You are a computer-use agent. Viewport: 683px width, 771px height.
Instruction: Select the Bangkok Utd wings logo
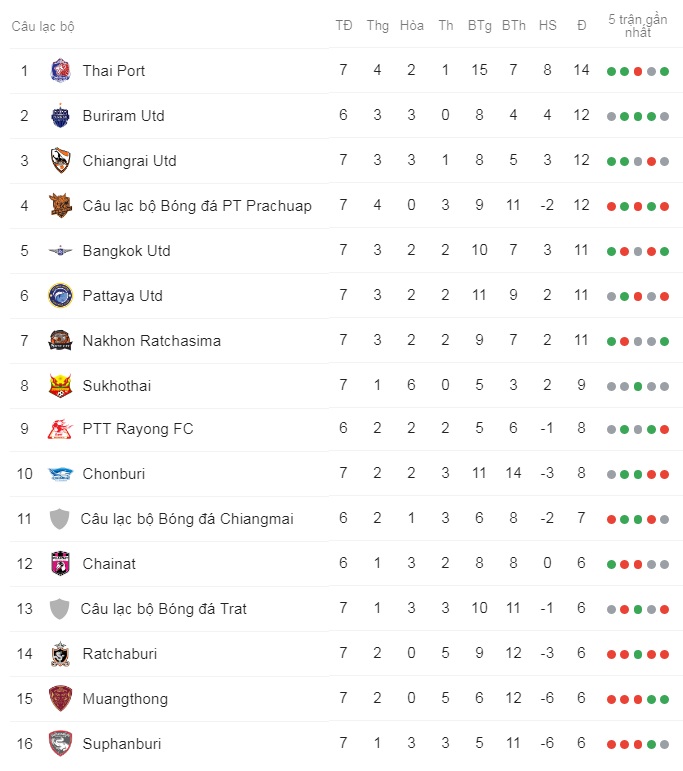point(60,251)
